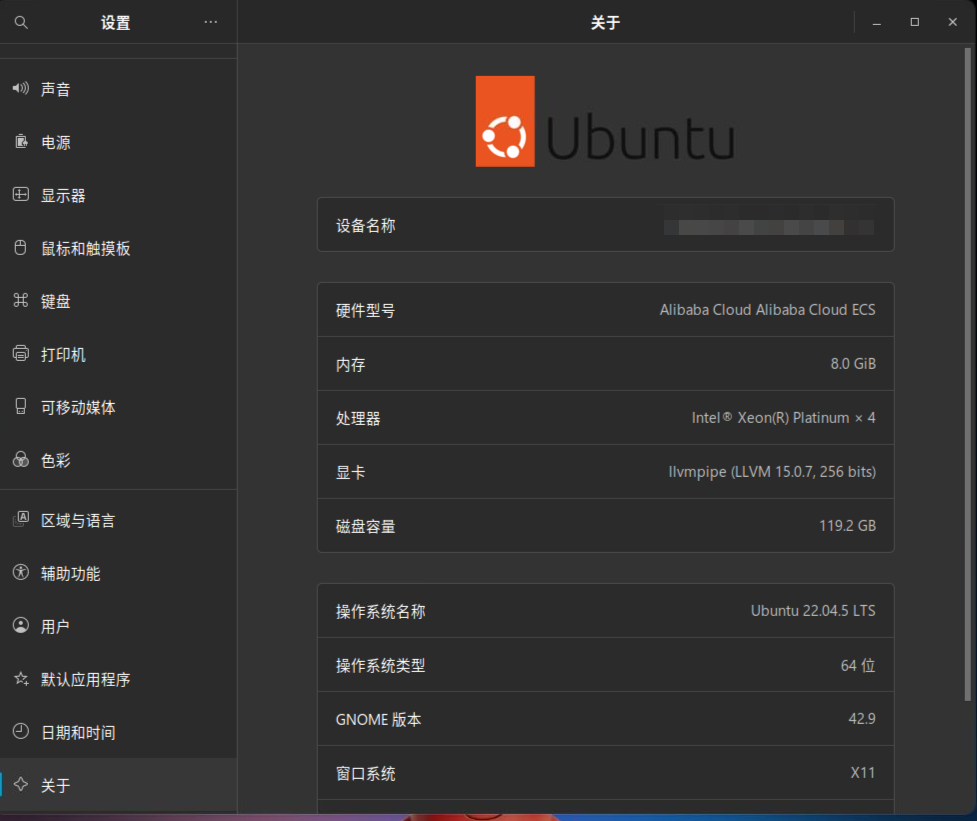Click the Ubuntu logo image

[x=605, y=121]
